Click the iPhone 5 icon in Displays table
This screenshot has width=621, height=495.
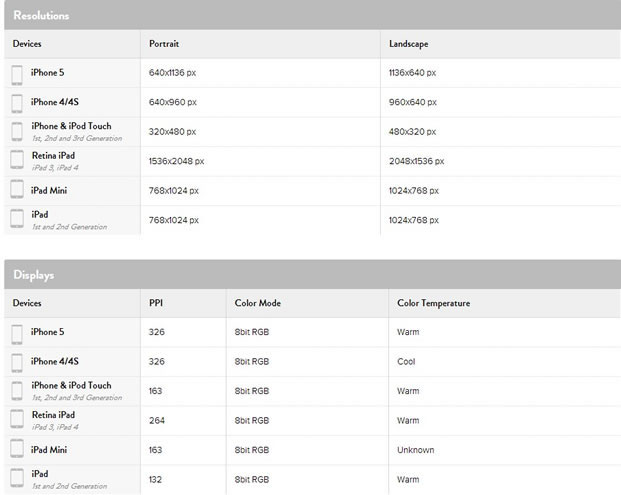pos(17,335)
